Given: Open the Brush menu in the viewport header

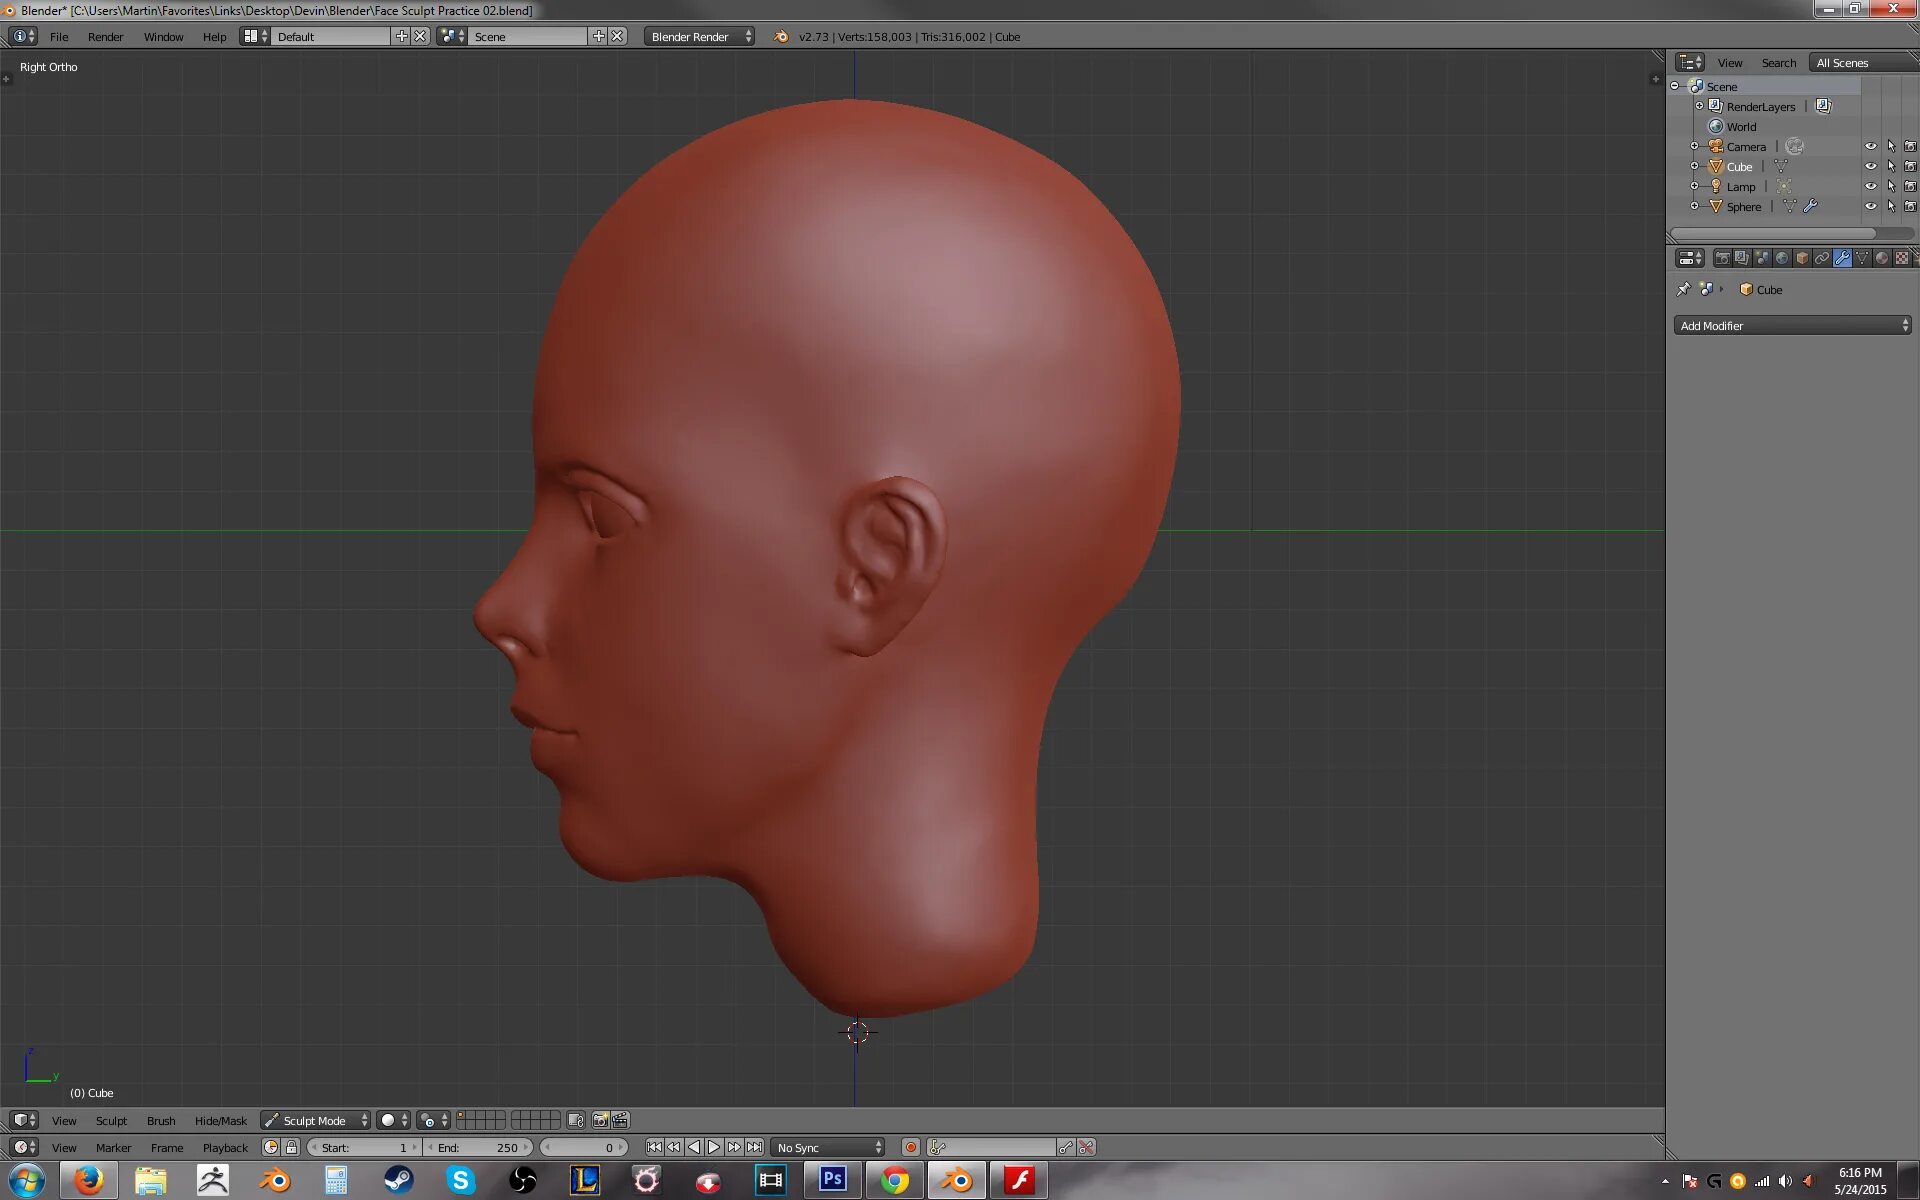Looking at the screenshot, I should point(161,1121).
